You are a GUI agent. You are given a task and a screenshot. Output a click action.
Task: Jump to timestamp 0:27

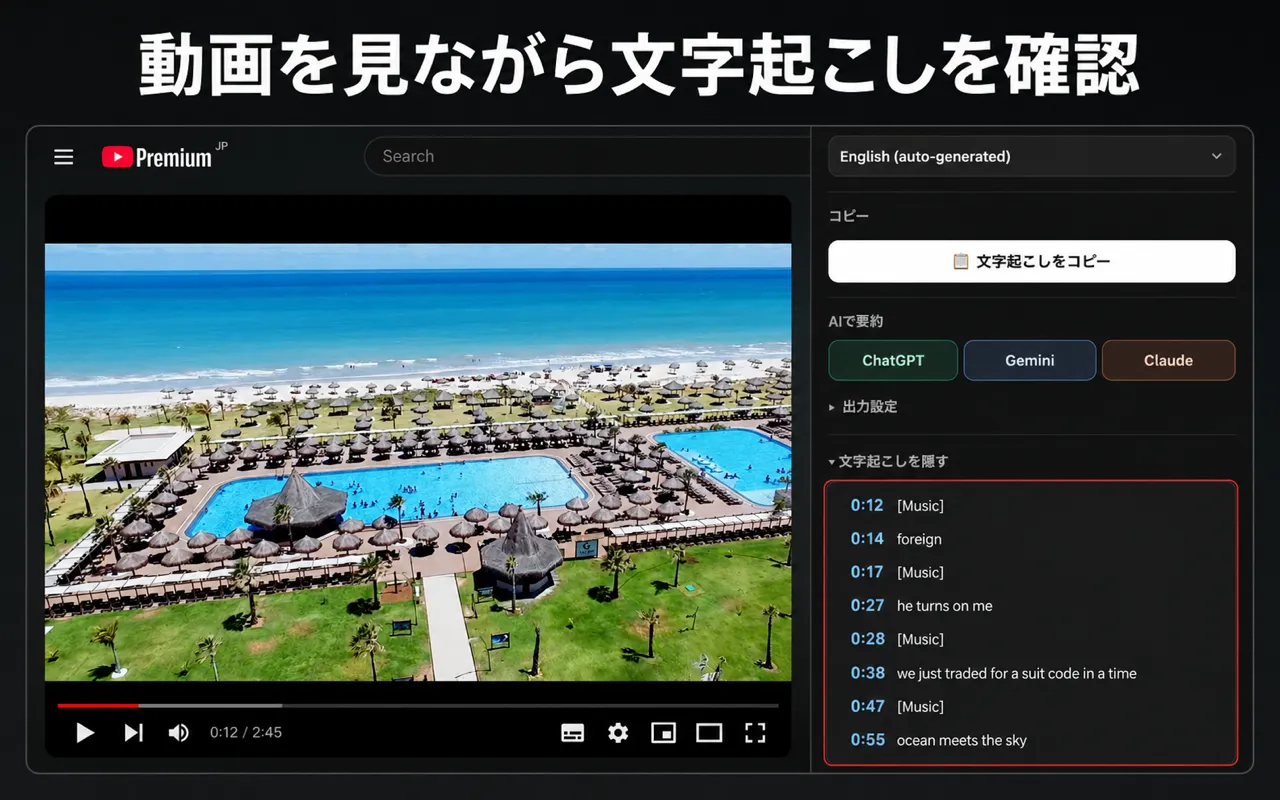pos(867,605)
